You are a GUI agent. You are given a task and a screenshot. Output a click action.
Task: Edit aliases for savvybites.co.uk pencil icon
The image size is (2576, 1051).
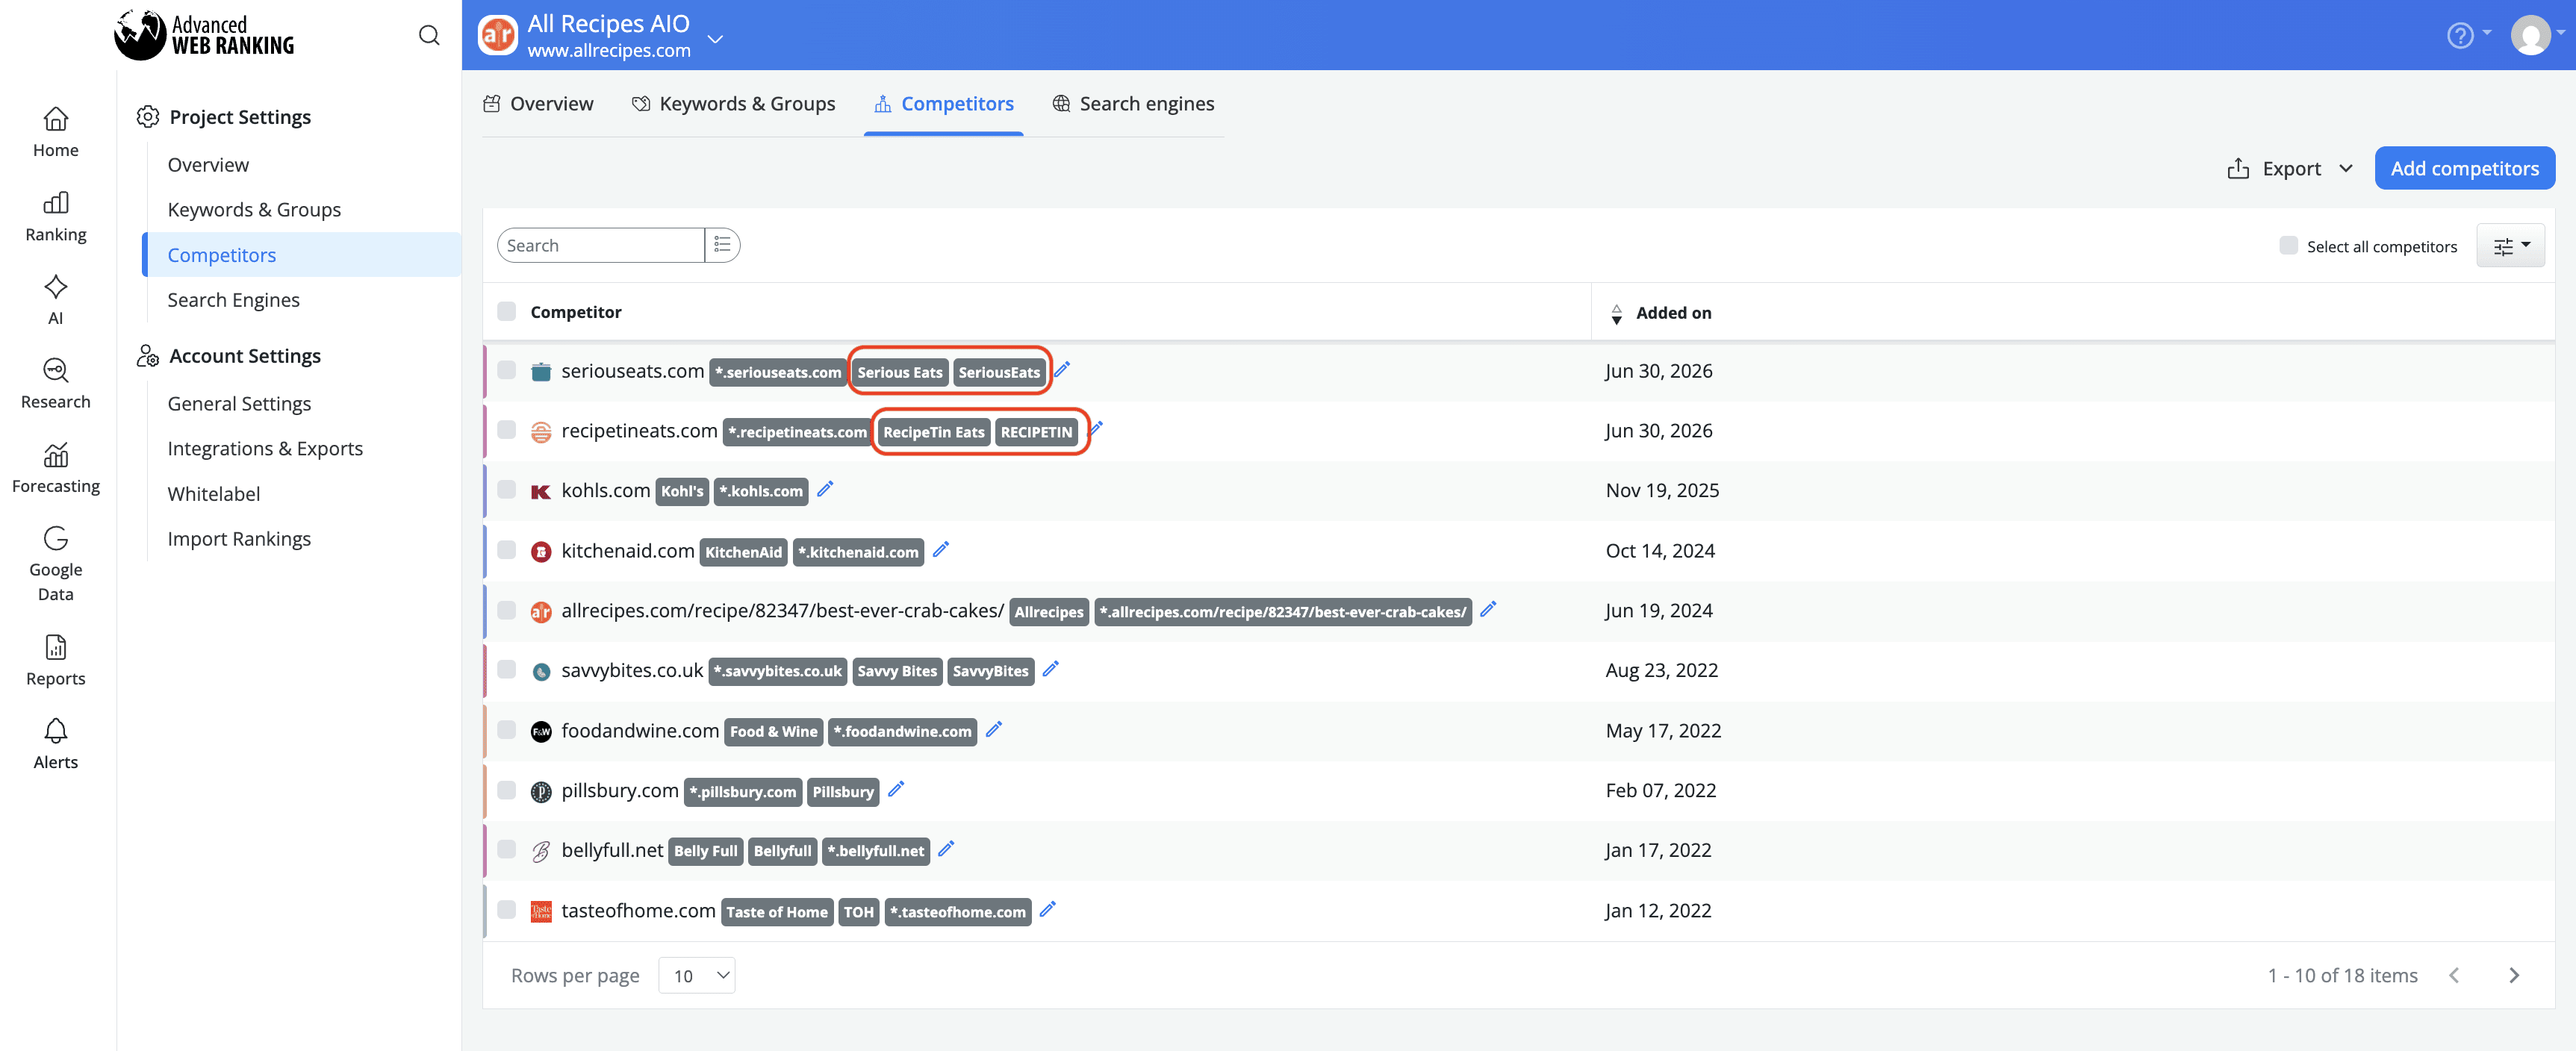tap(1050, 669)
